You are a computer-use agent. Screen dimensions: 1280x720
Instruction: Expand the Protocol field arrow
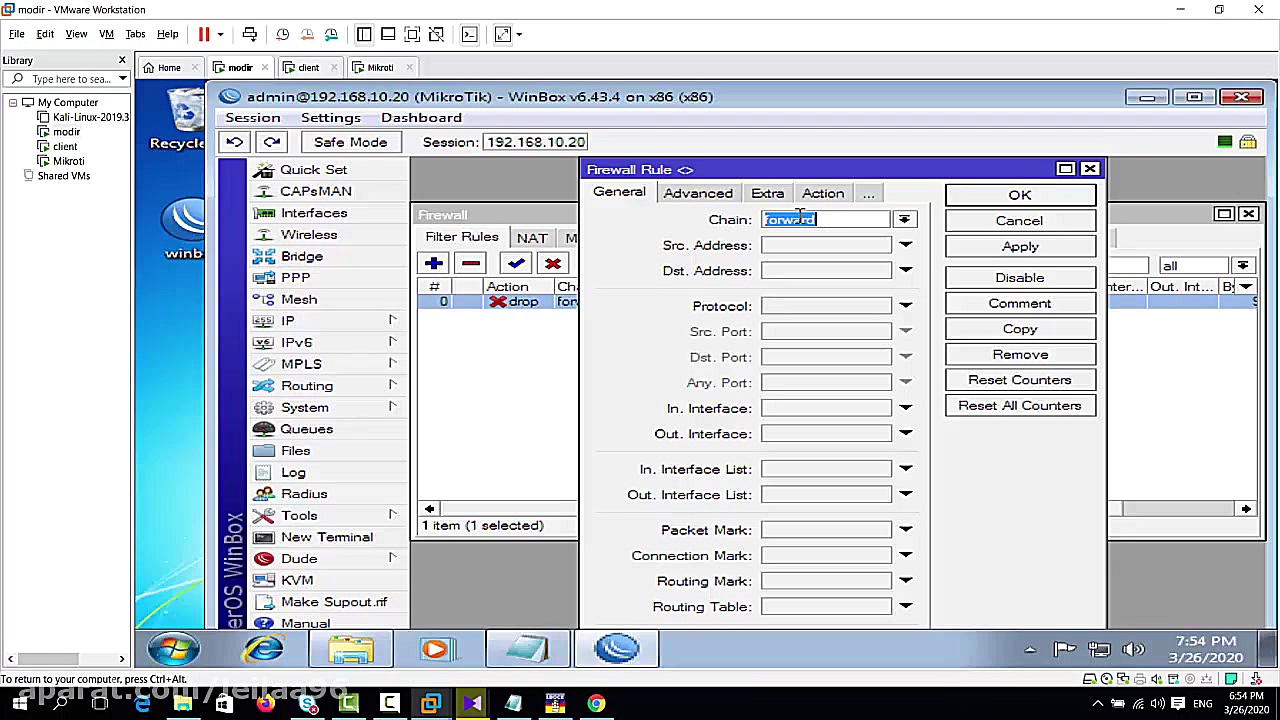coord(905,306)
